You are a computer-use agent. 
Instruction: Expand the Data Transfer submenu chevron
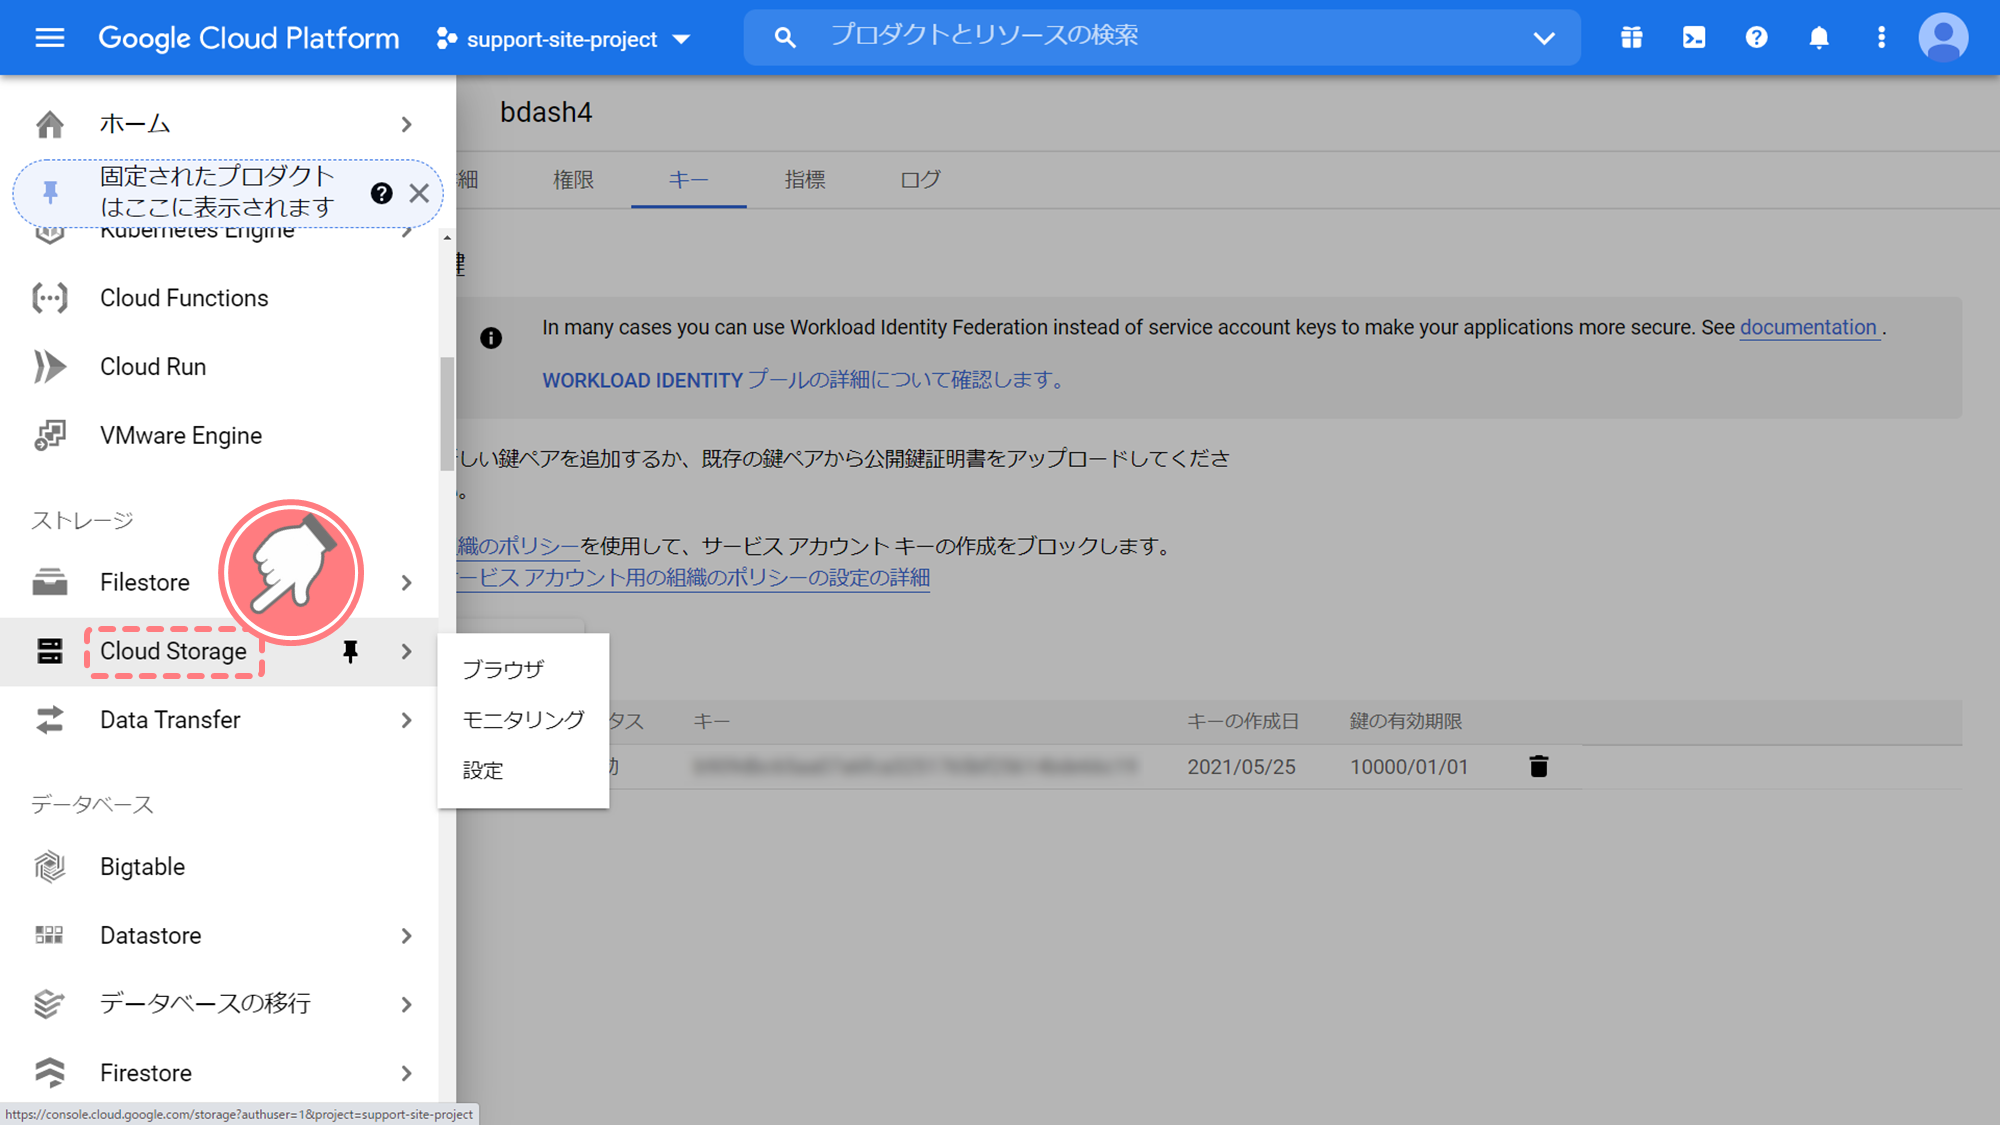coord(406,720)
